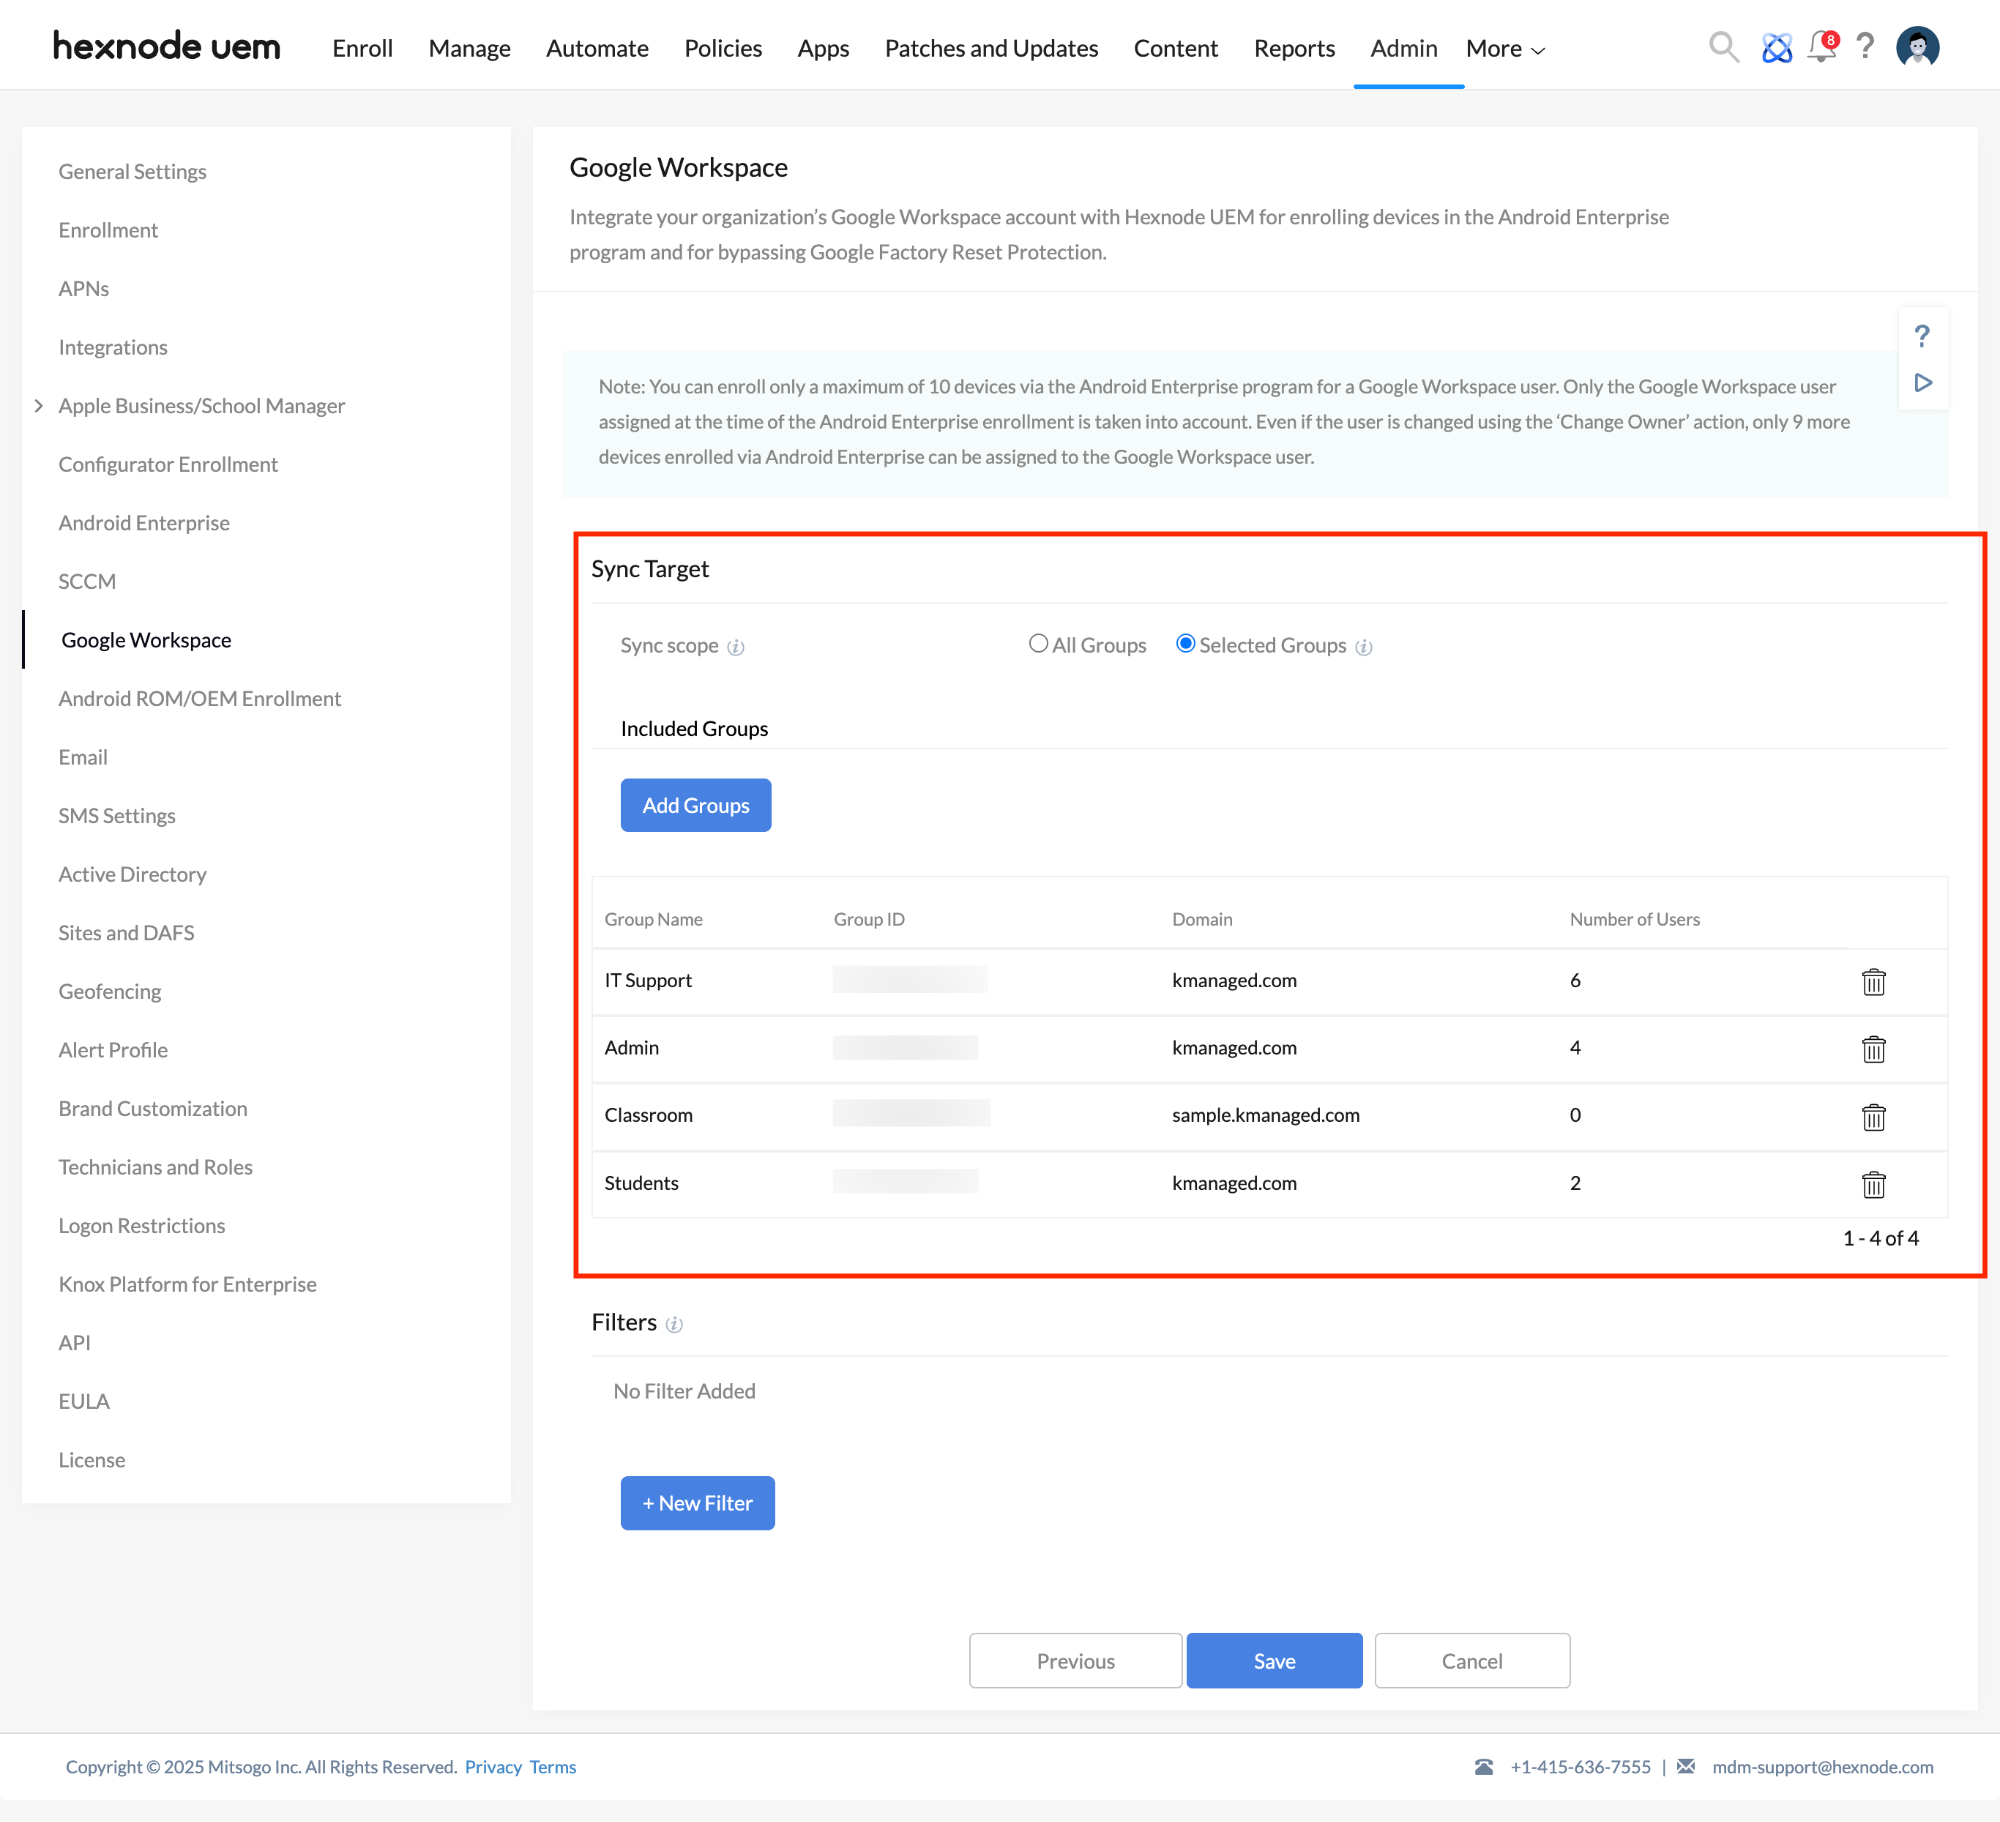Open Enrollment in sidebar
This screenshot has width=2000, height=1822.
point(108,230)
